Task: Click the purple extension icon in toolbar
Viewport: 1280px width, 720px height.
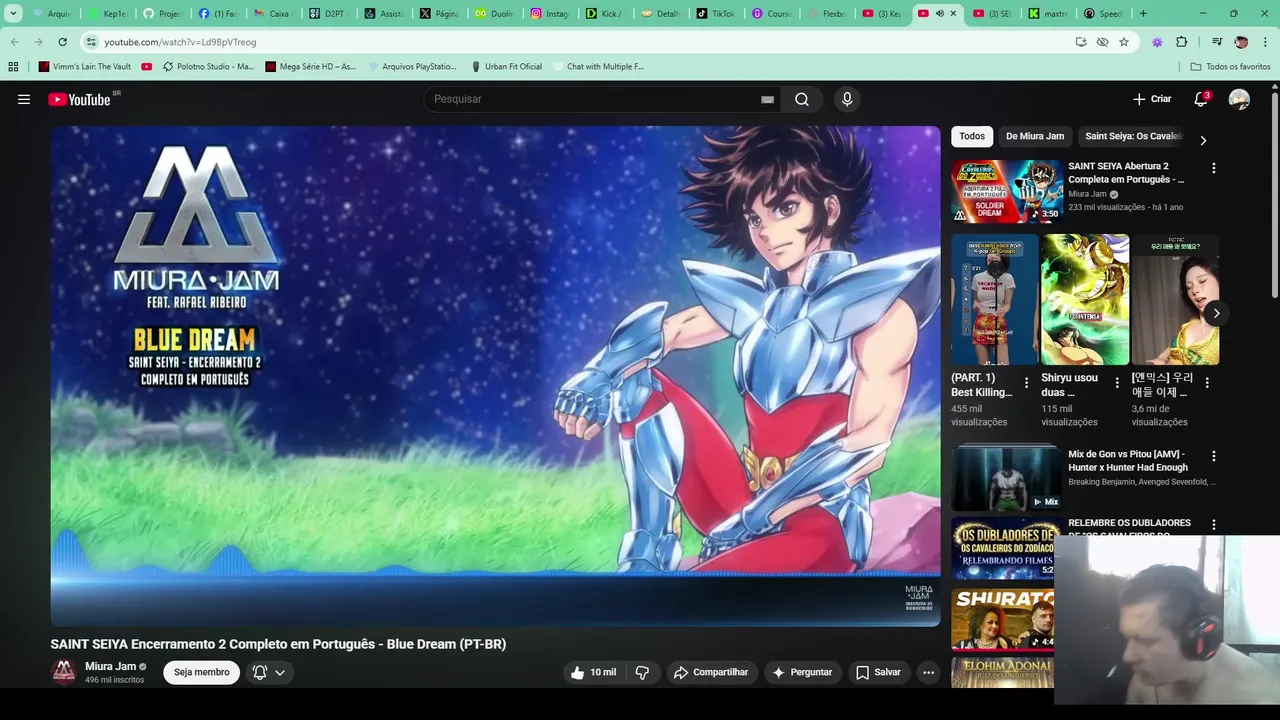Action: pos(1157,42)
